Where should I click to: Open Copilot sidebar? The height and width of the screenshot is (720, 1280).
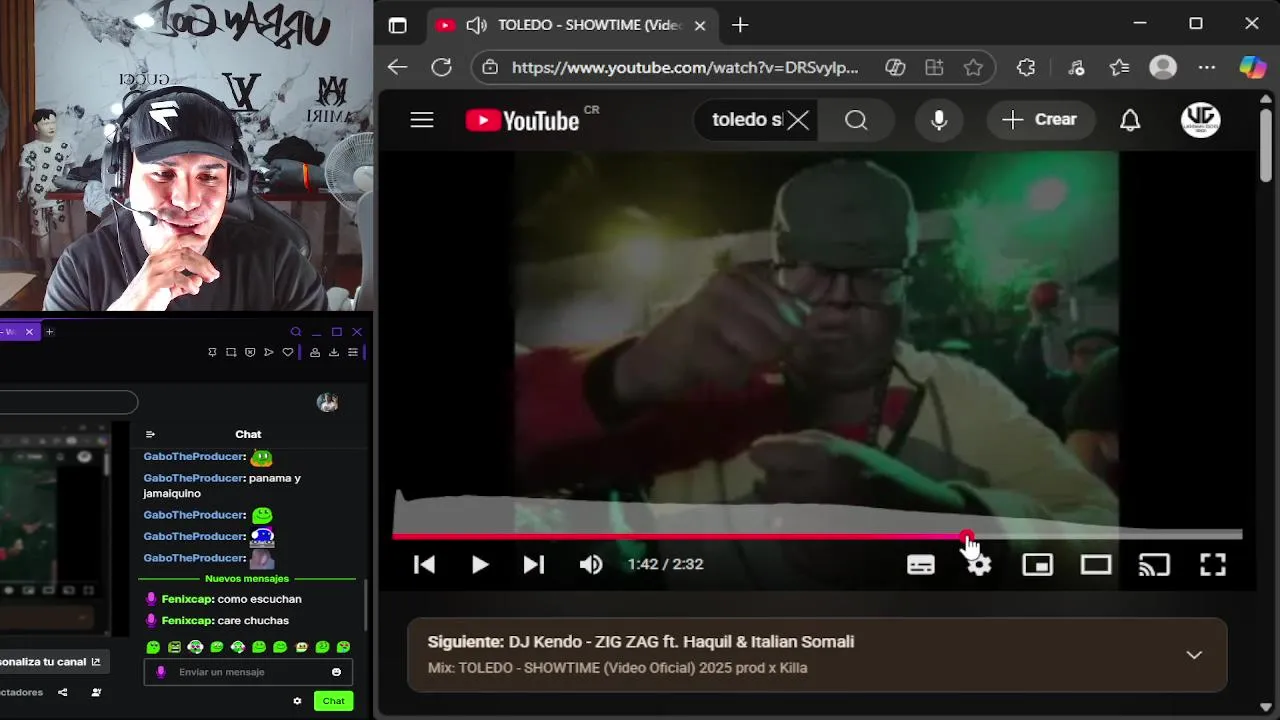click(1252, 67)
